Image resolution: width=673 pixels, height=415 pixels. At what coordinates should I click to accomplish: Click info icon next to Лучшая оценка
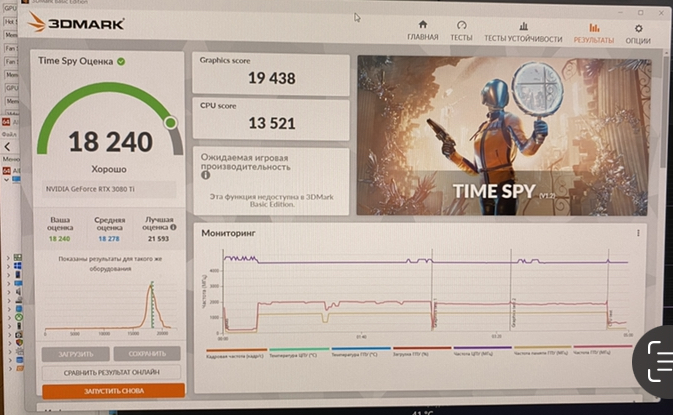pos(173,227)
